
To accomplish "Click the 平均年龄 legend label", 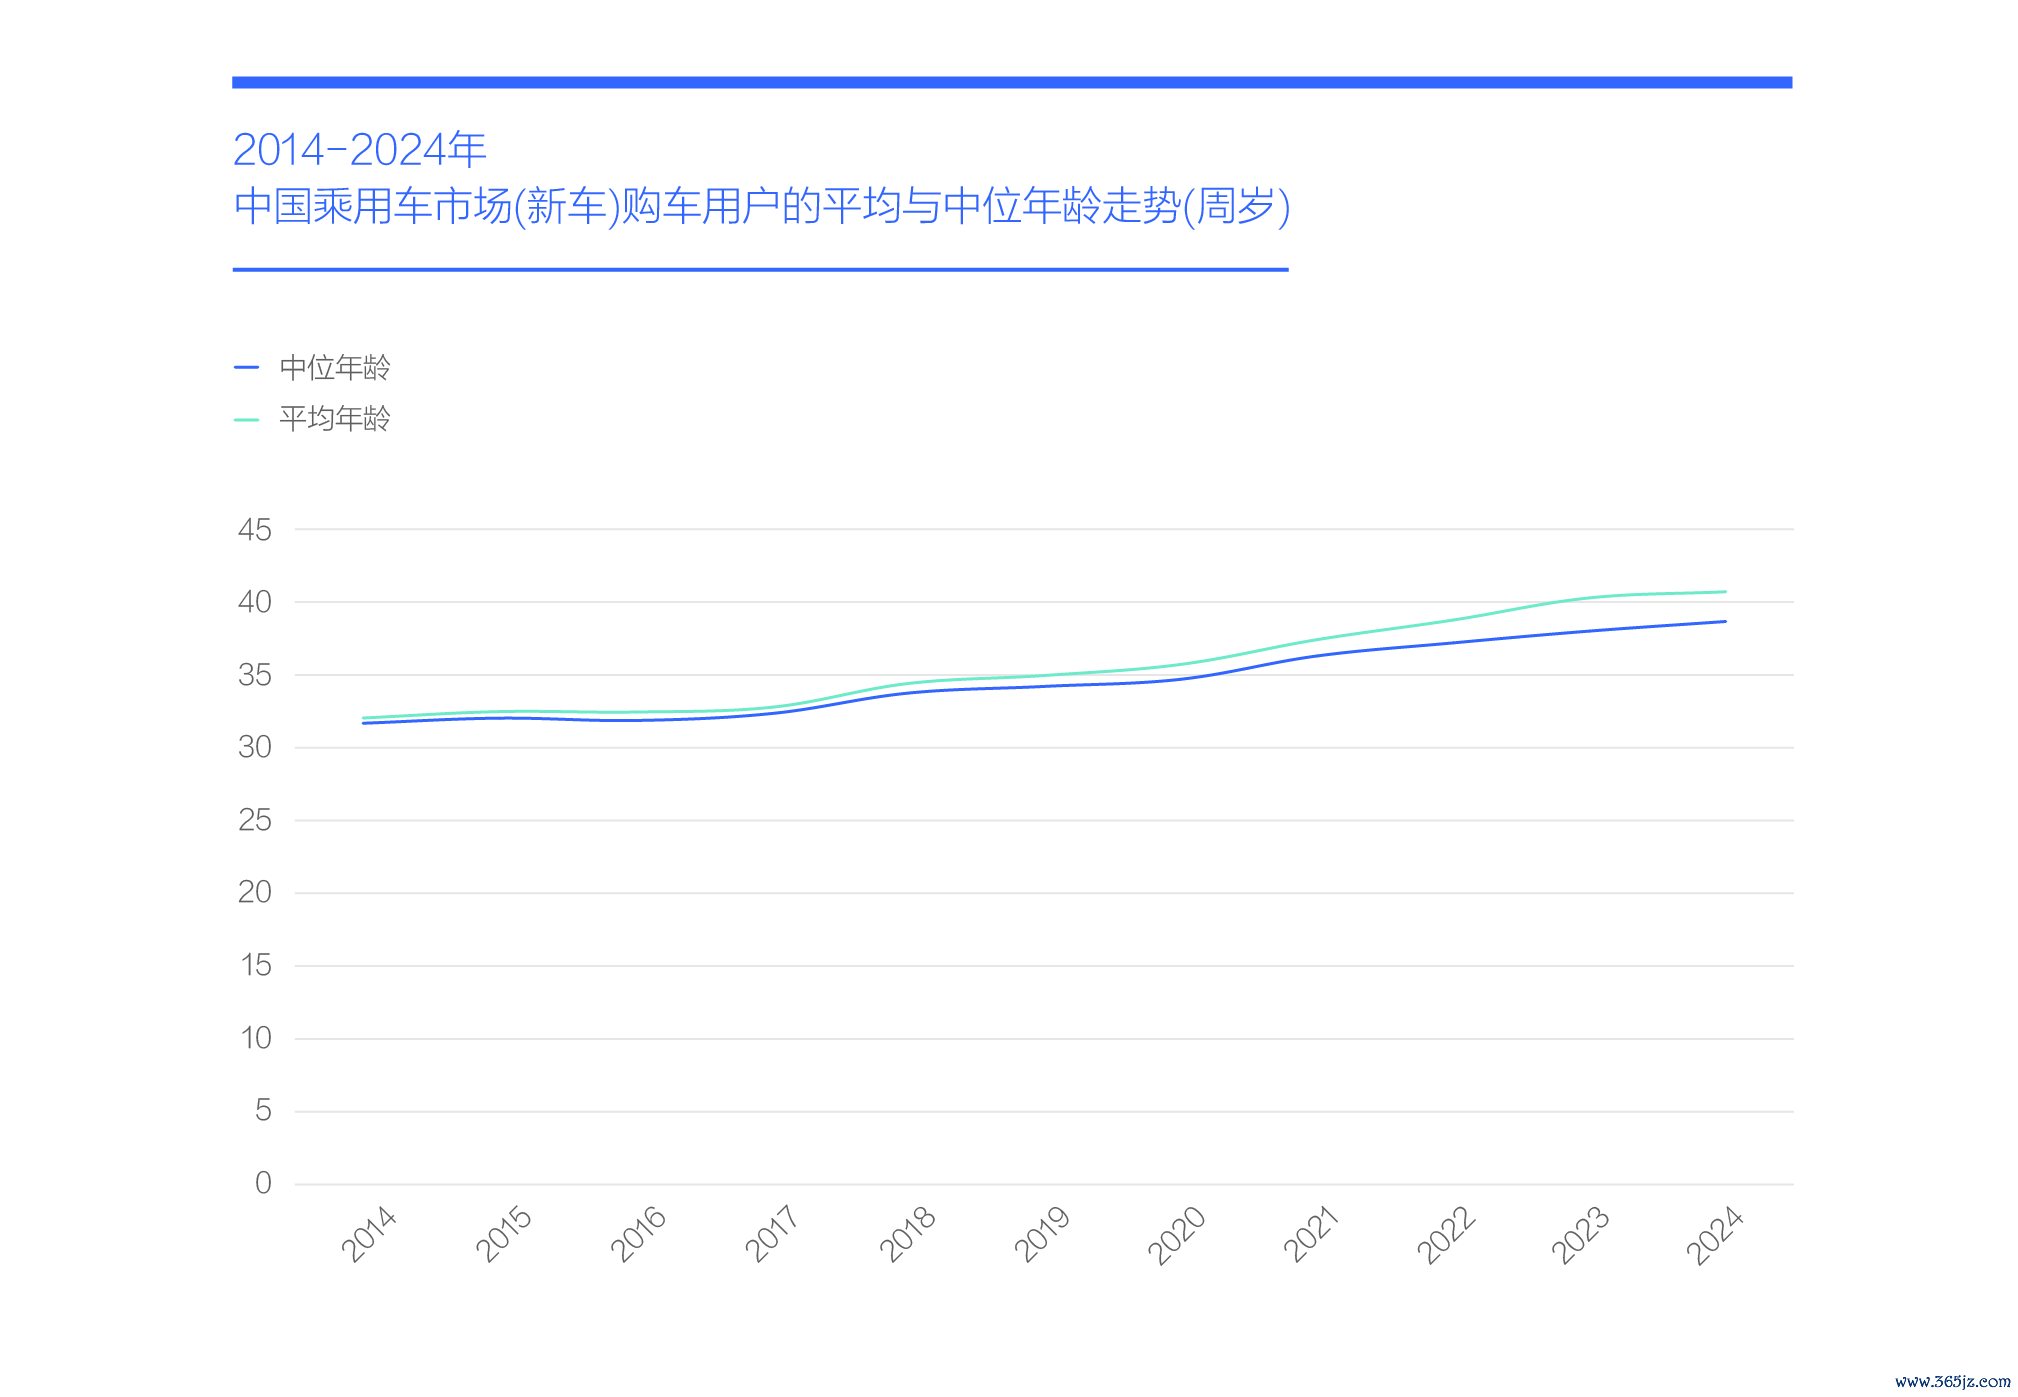I will pyautogui.click(x=335, y=418).
